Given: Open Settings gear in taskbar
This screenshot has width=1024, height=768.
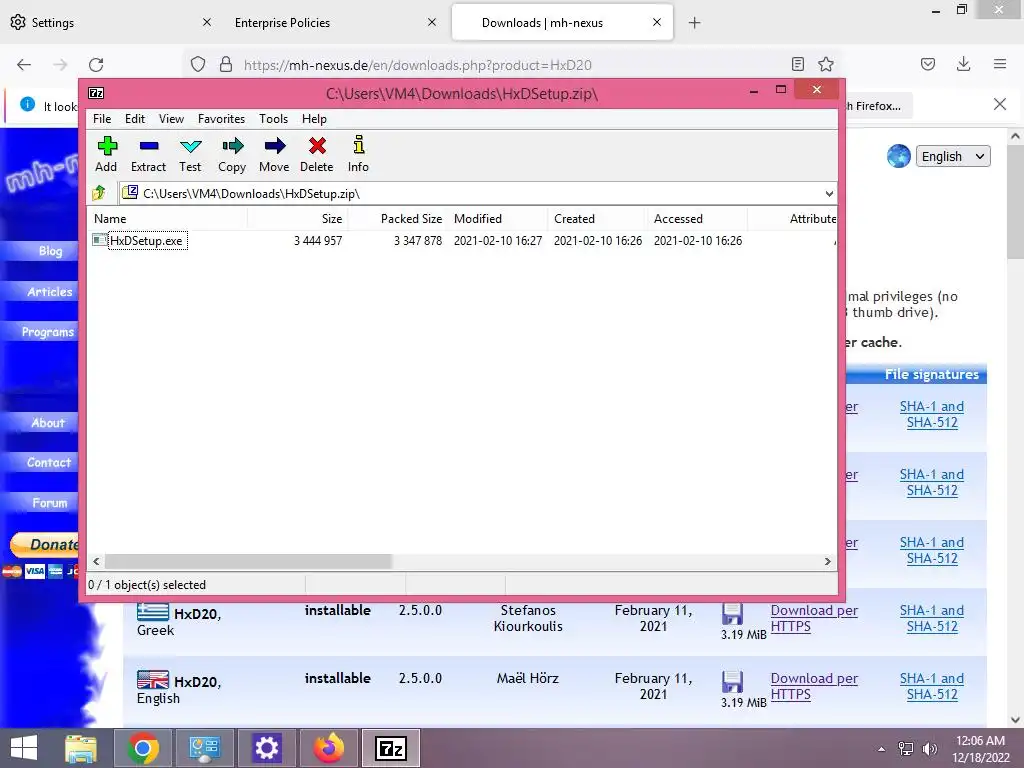Looking at the screenshot, I should [x=266, y=748].
